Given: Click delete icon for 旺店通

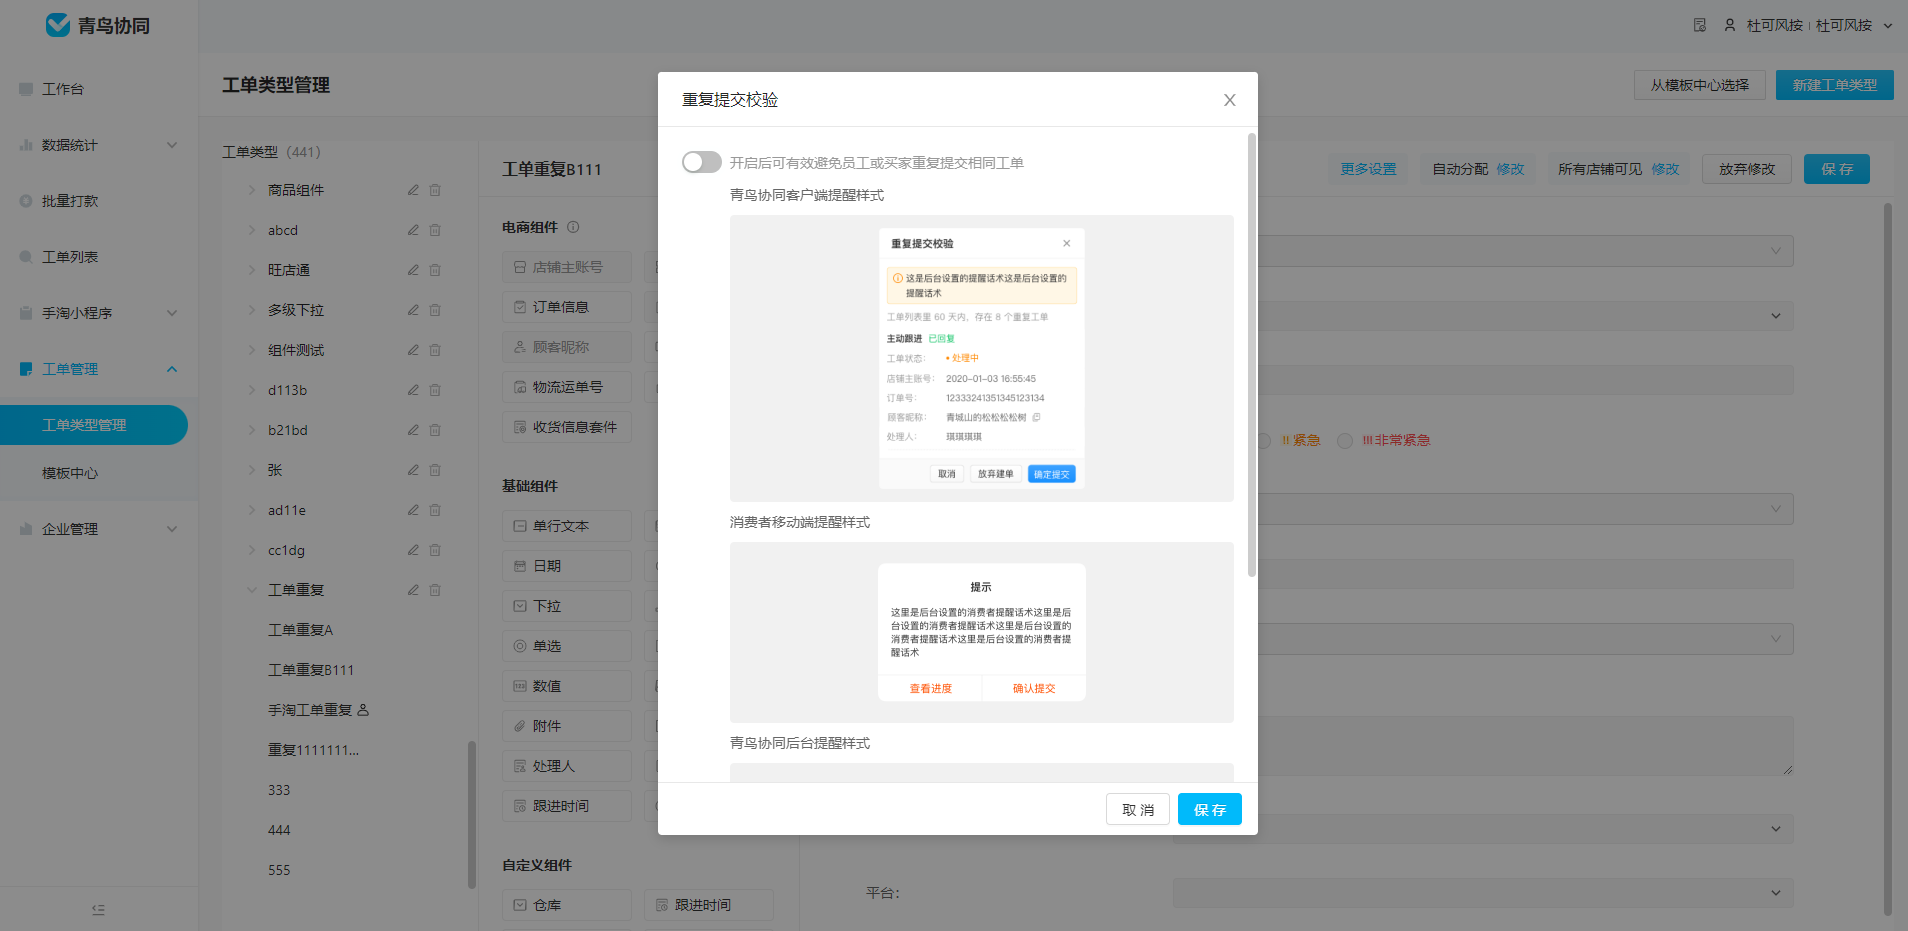Looking at the screenshot, I should (x=435, y=270).
